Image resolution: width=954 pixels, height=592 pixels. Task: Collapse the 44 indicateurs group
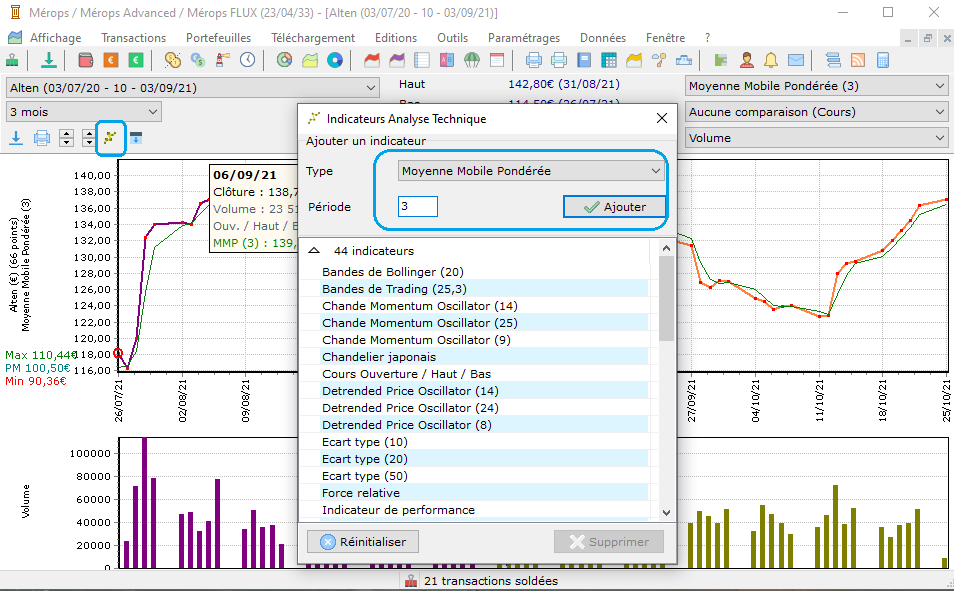[x=314, y=251]
